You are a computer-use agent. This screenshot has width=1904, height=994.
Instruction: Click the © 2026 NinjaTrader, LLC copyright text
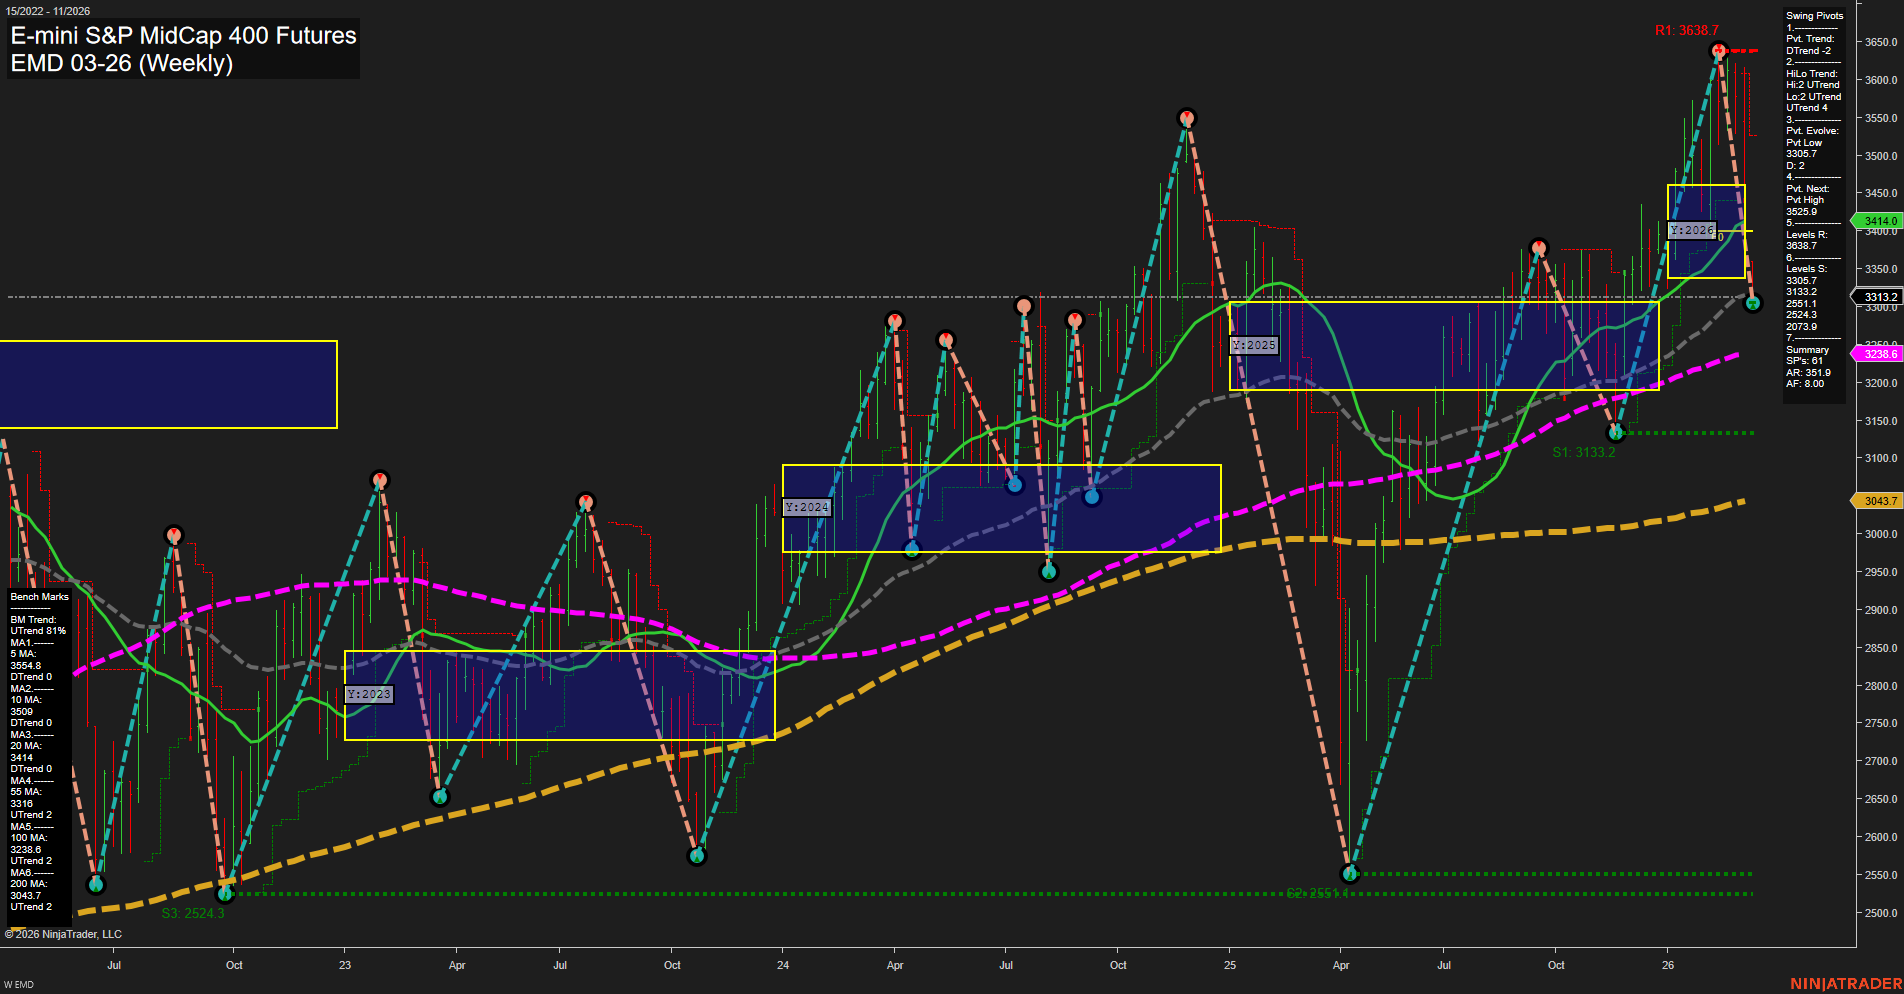pos(64,933)
